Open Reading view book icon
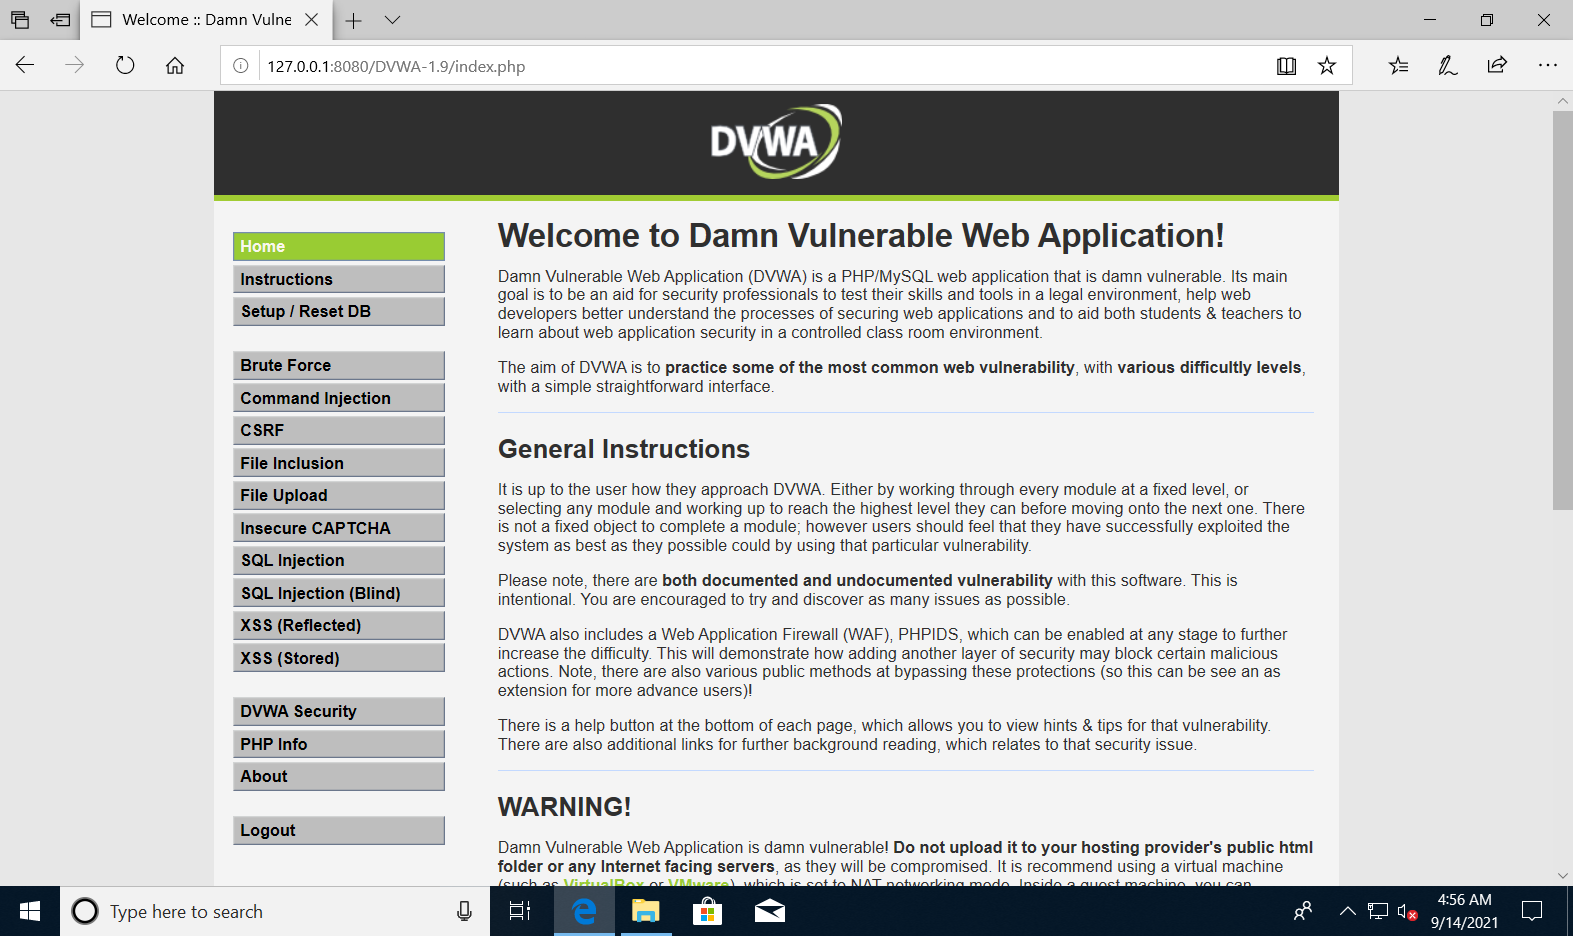 point(1287,66)
